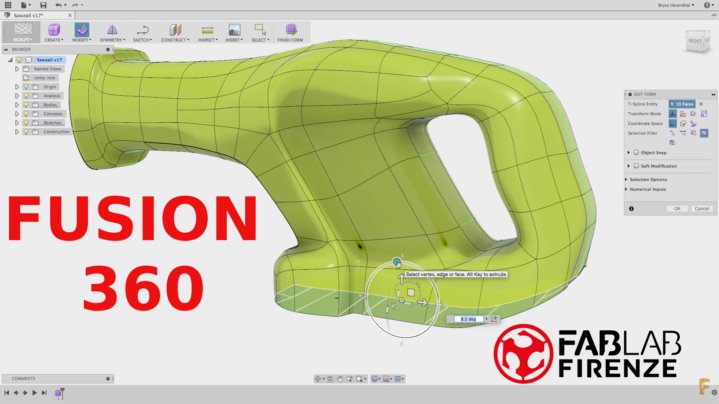Toggle visibility bulb of Canvases
This screenshot has height=404, width=719.
point(26,114)
